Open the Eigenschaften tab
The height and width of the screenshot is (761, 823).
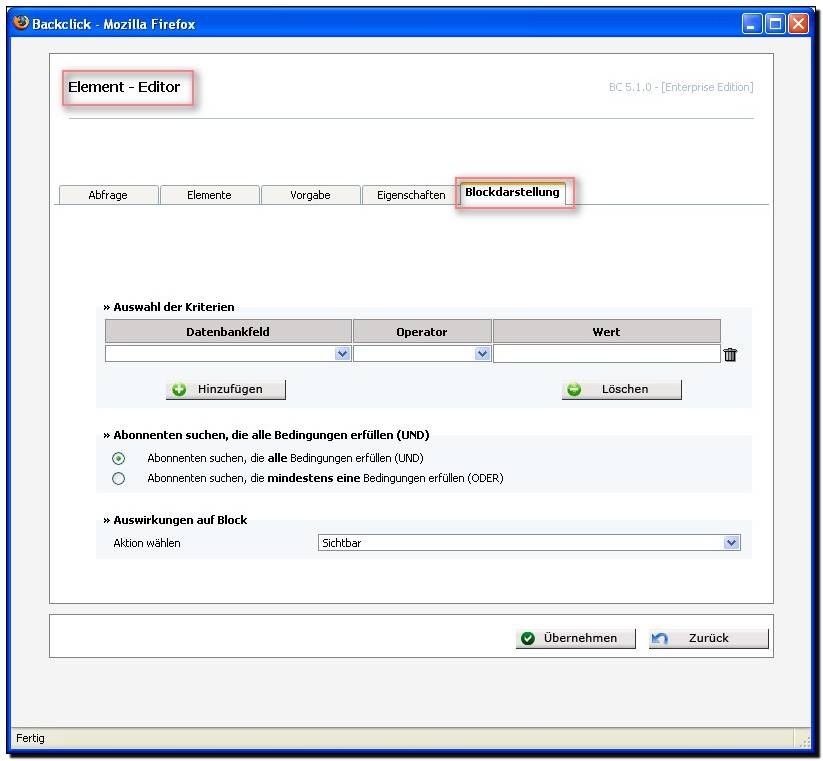pyautogui.click(x=411, y=195)
